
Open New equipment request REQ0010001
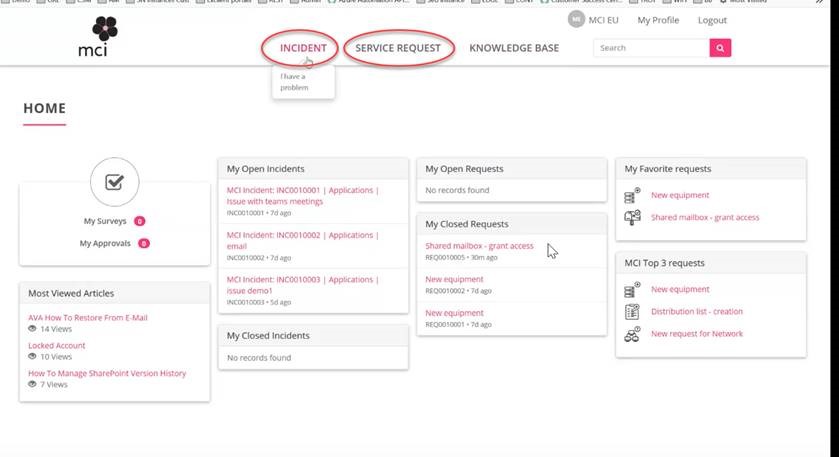click(x=454, y=313)
